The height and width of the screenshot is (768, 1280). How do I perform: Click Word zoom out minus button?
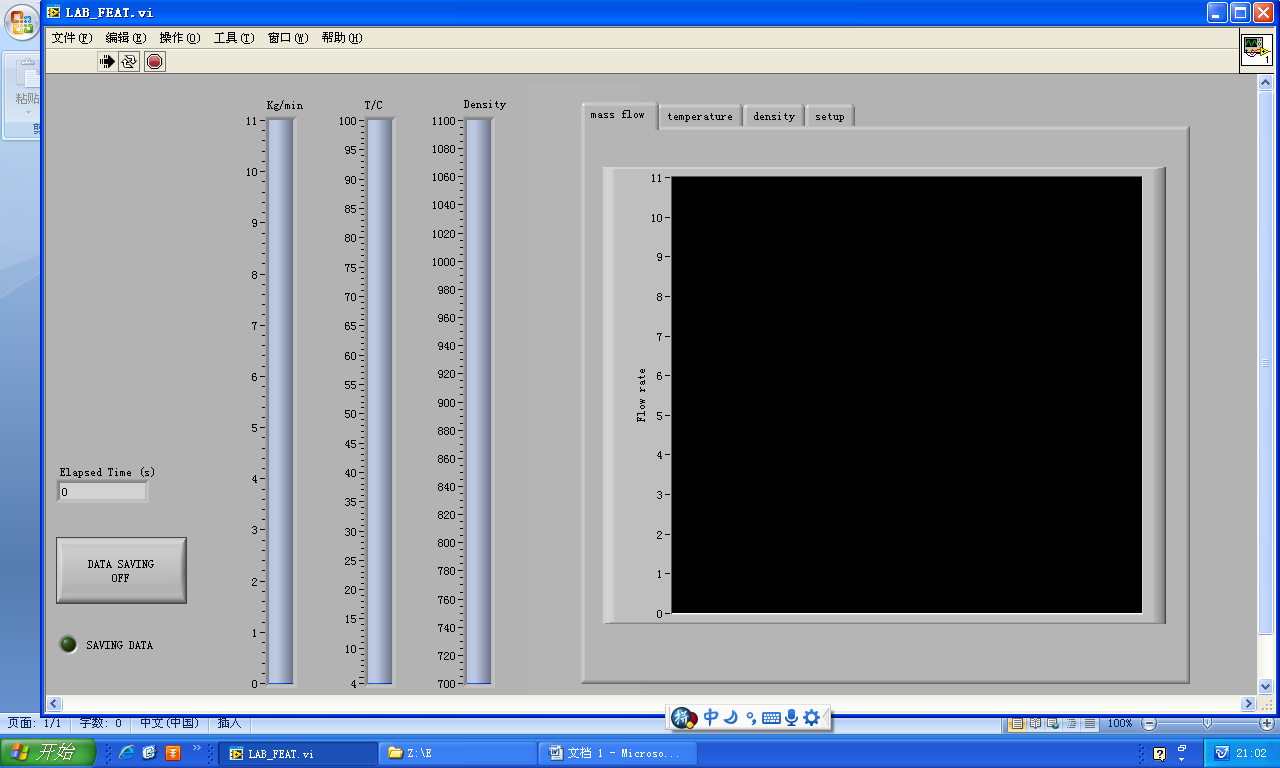click(x=1149, y=723)
